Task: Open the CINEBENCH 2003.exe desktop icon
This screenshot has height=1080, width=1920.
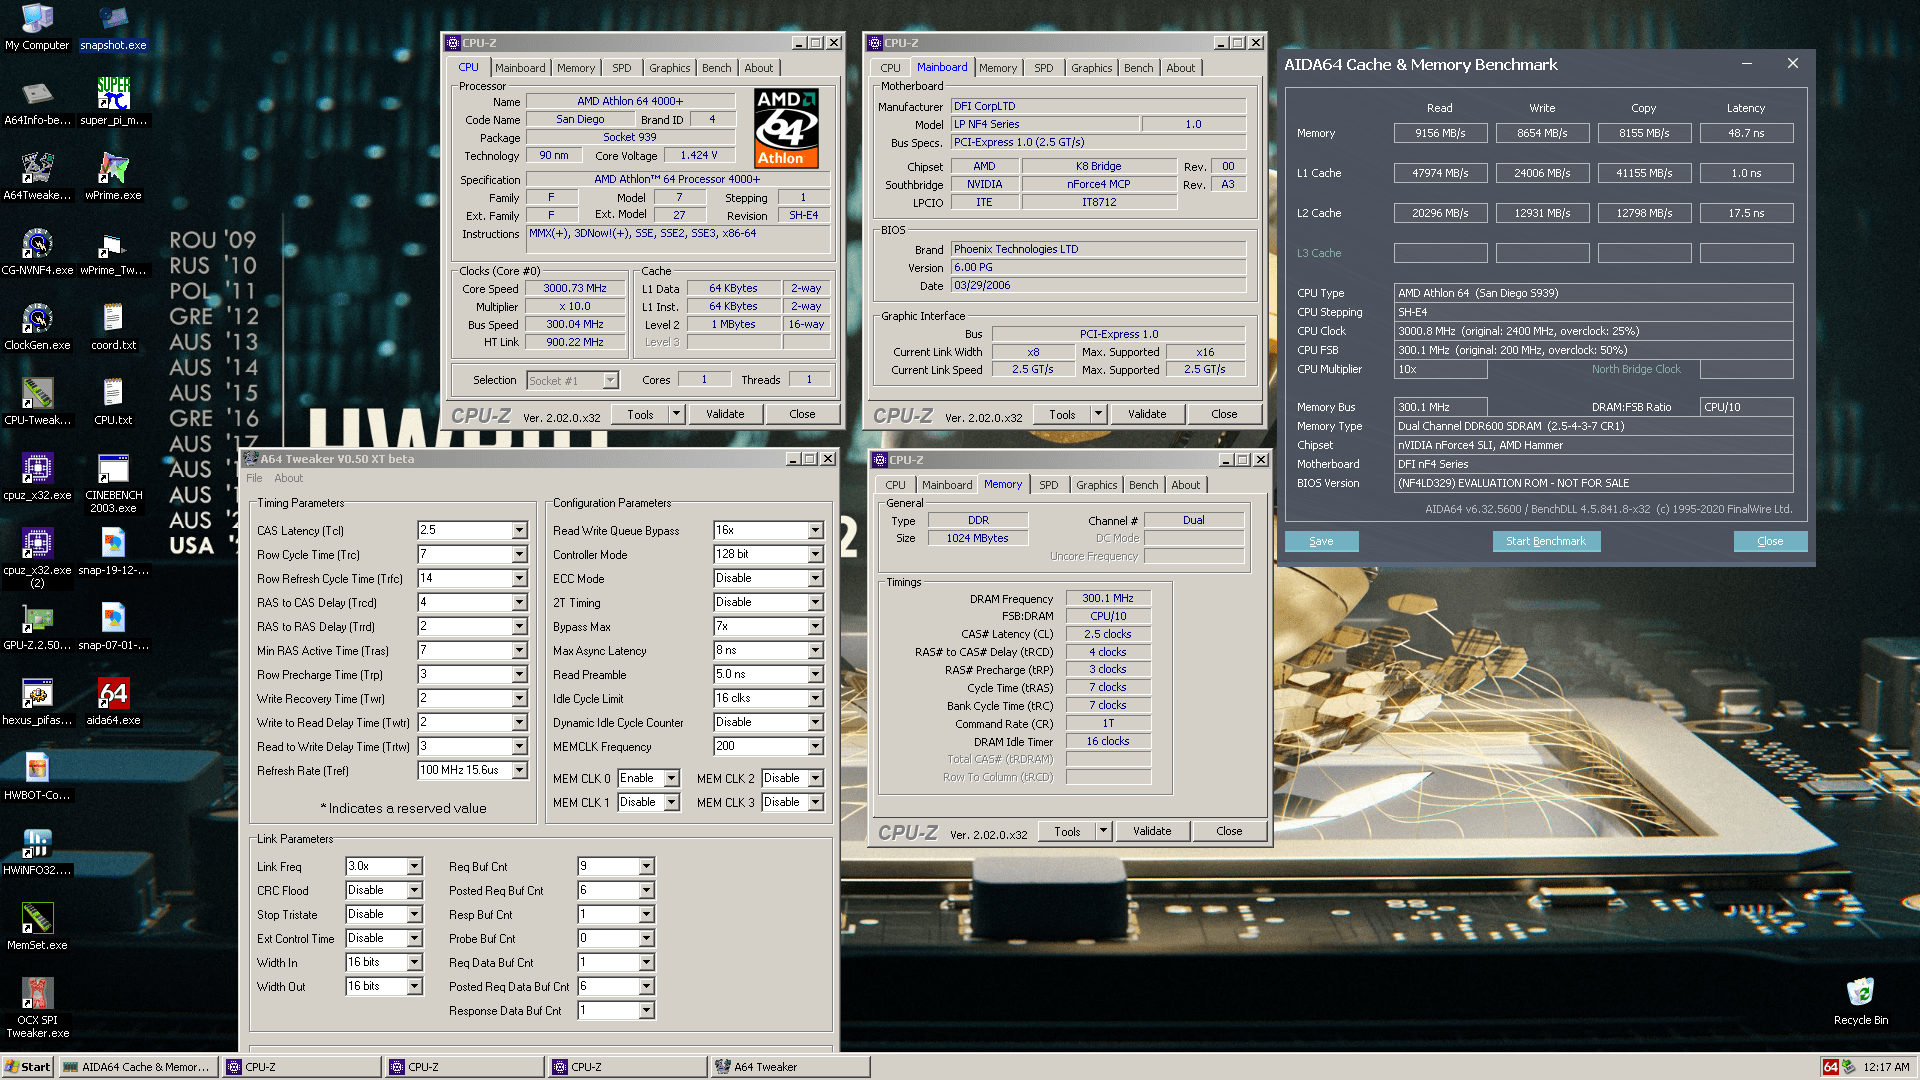Action: (113, 483)
